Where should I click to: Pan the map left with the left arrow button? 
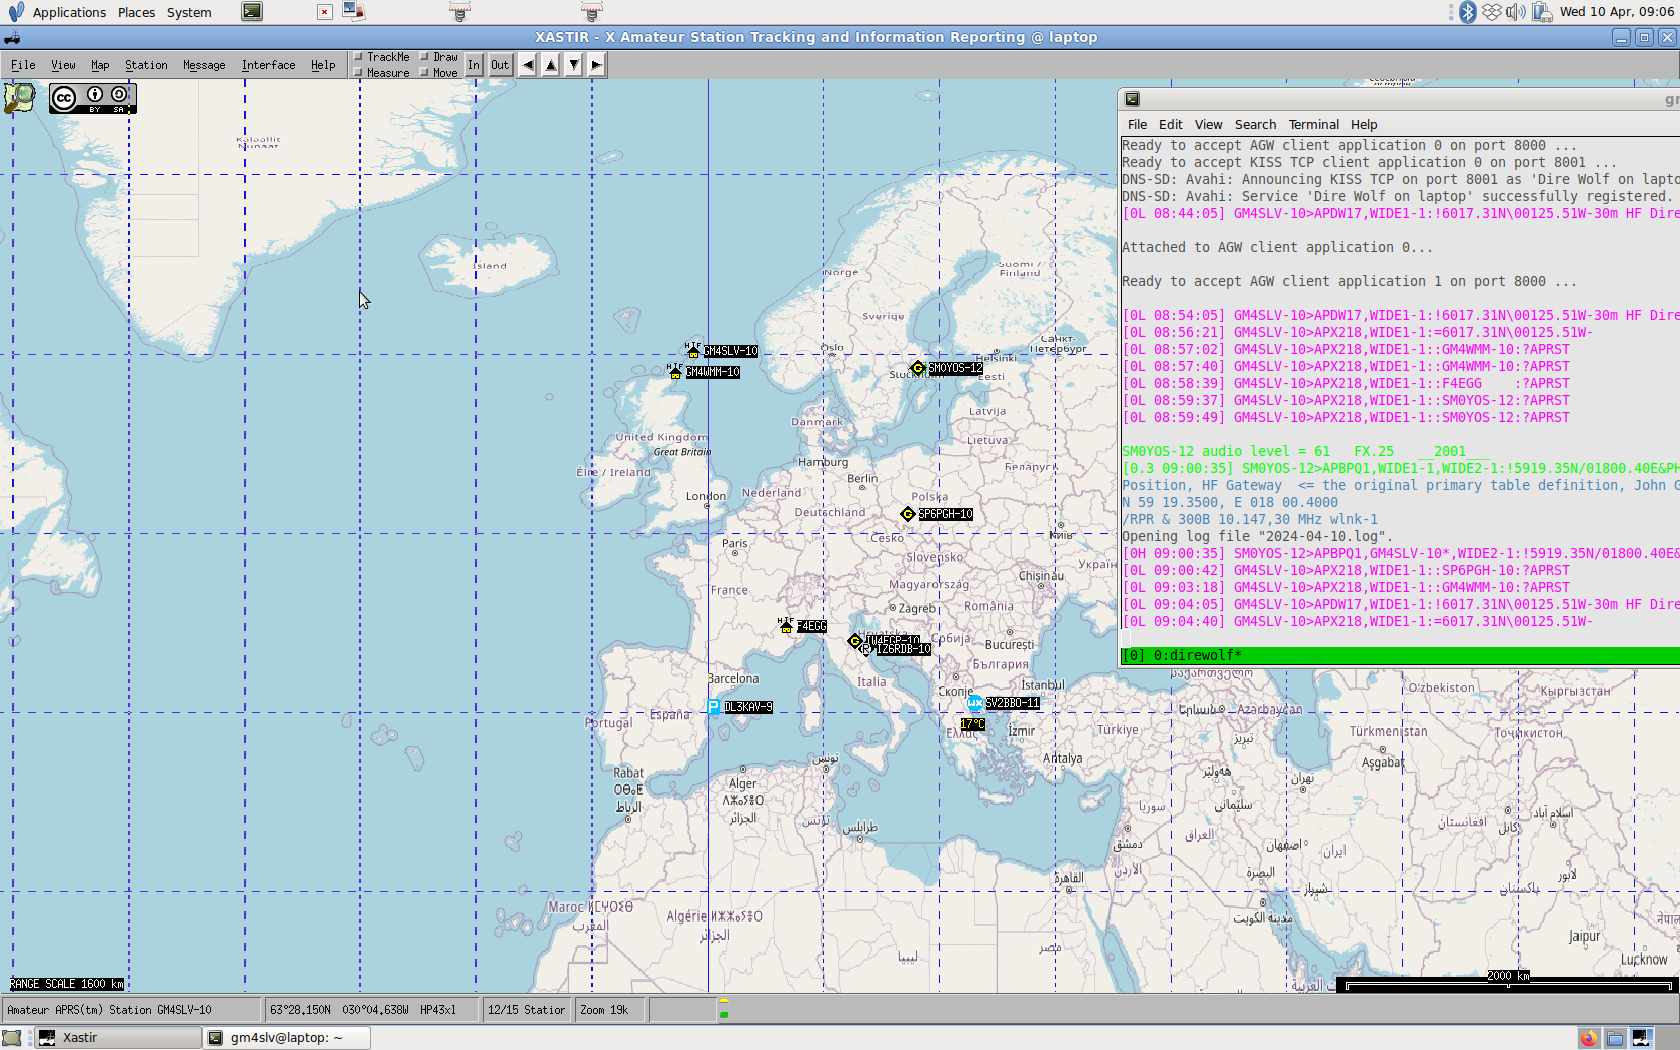[x=527, y=64]
